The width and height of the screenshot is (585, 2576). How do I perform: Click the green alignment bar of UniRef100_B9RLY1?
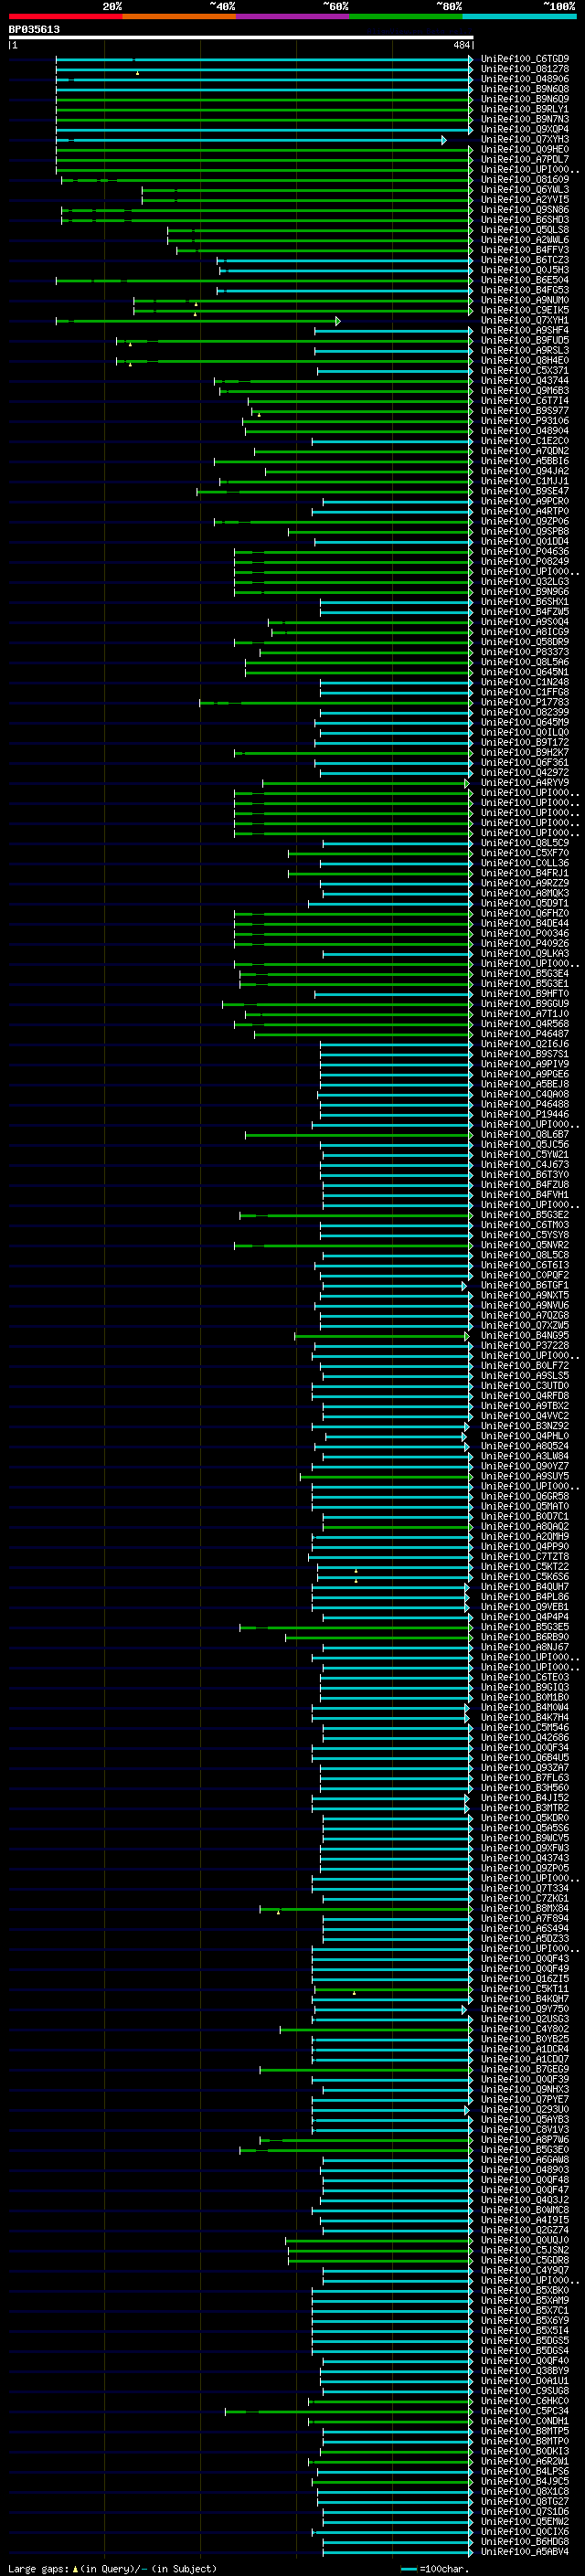(x=264, y=110)
